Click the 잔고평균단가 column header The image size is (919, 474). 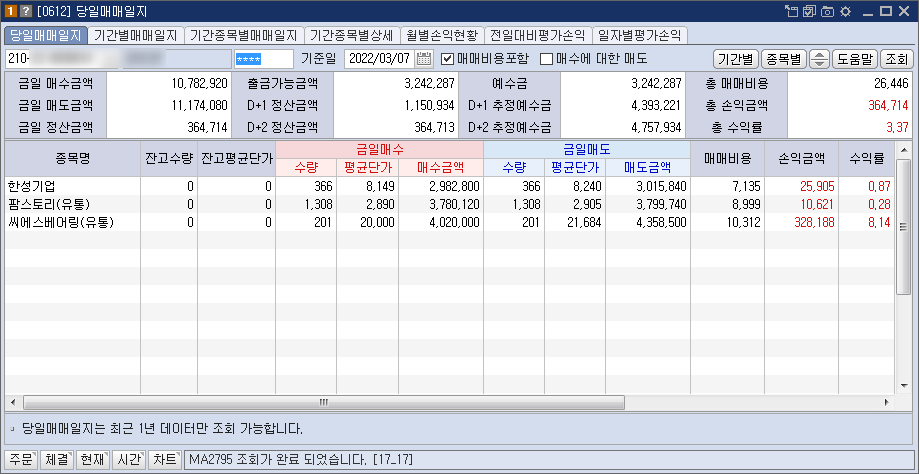point(236,158)
